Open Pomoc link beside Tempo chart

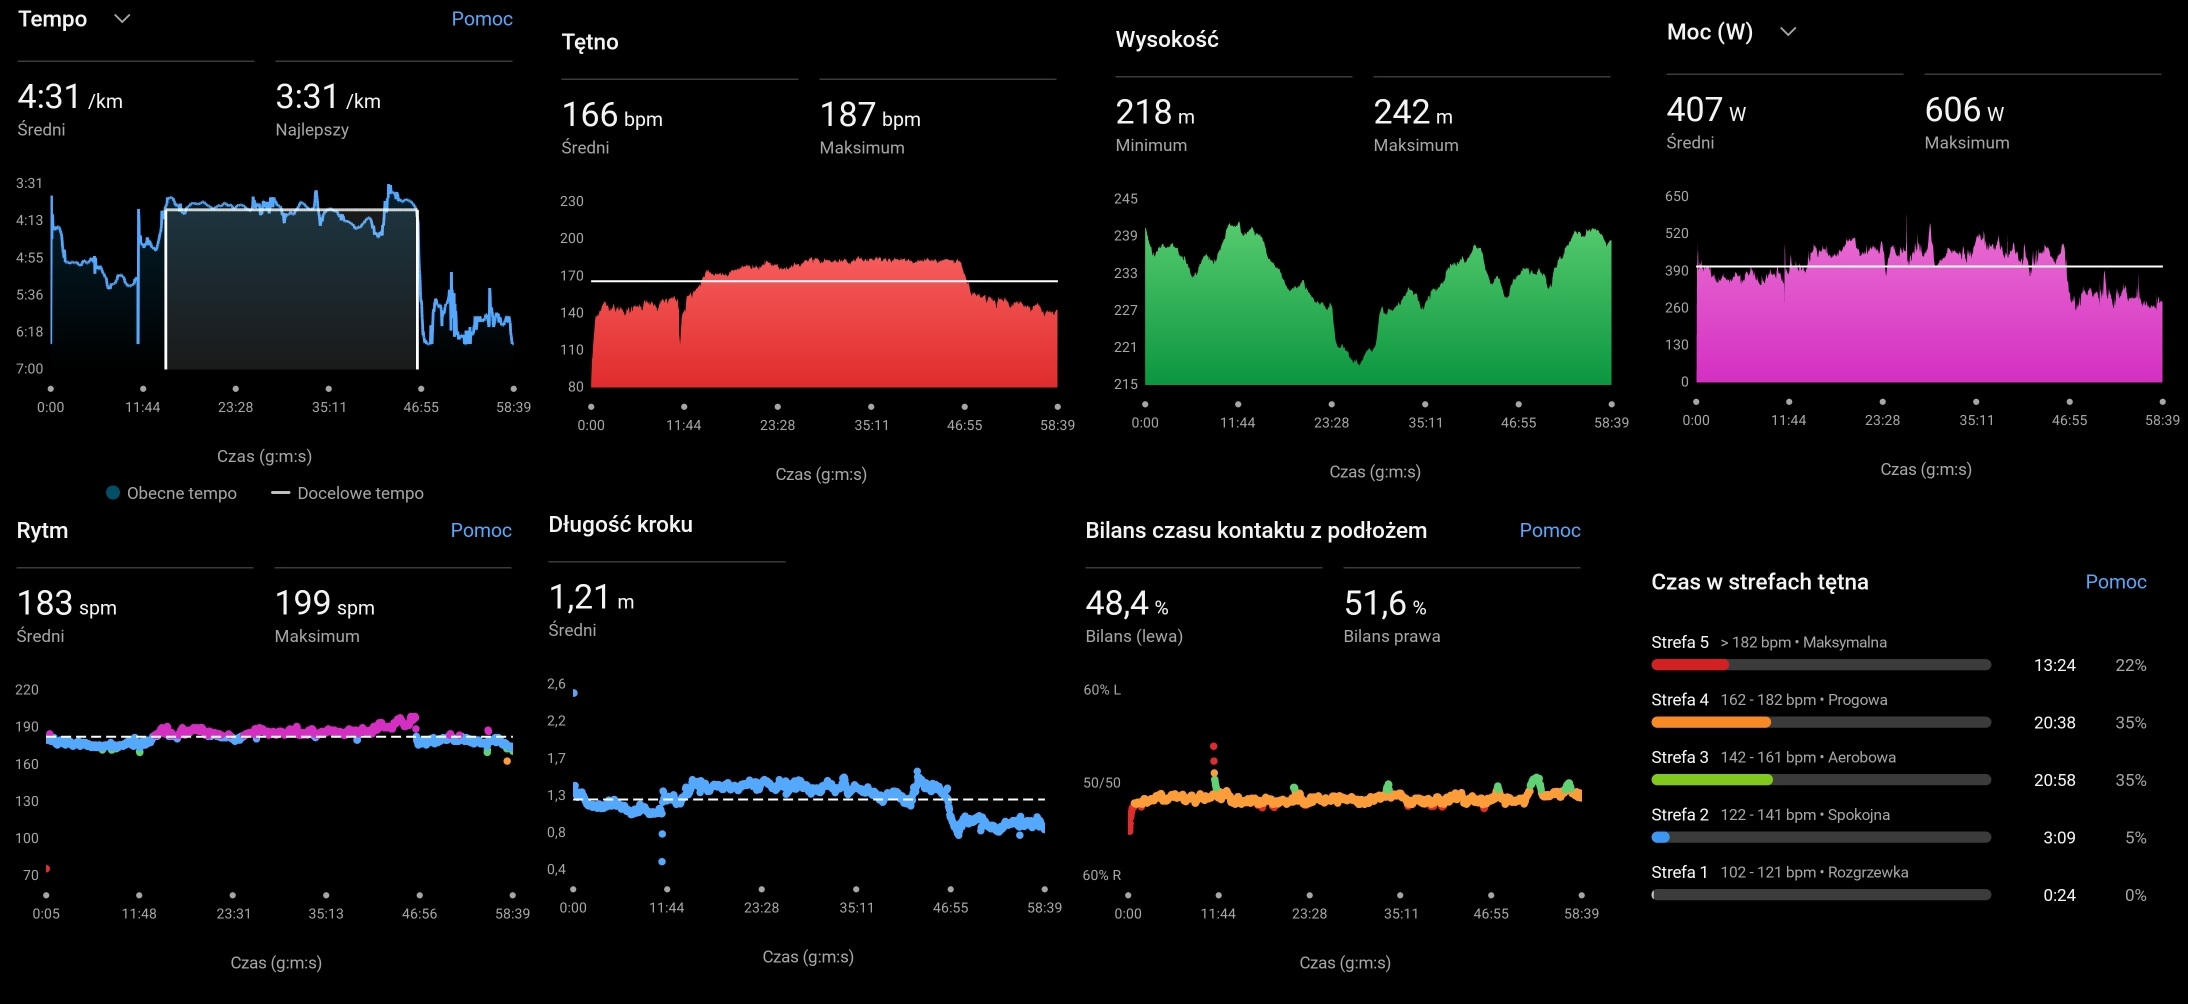pyautogui.click(x=481, y=19)
